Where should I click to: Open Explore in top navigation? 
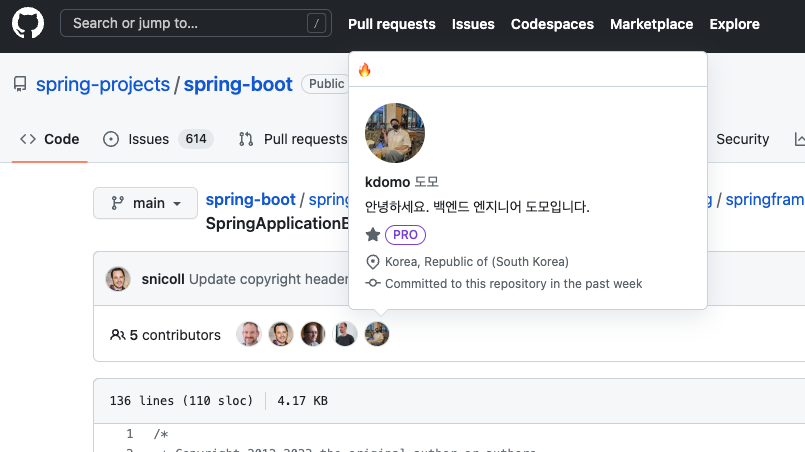coord(734,24)
